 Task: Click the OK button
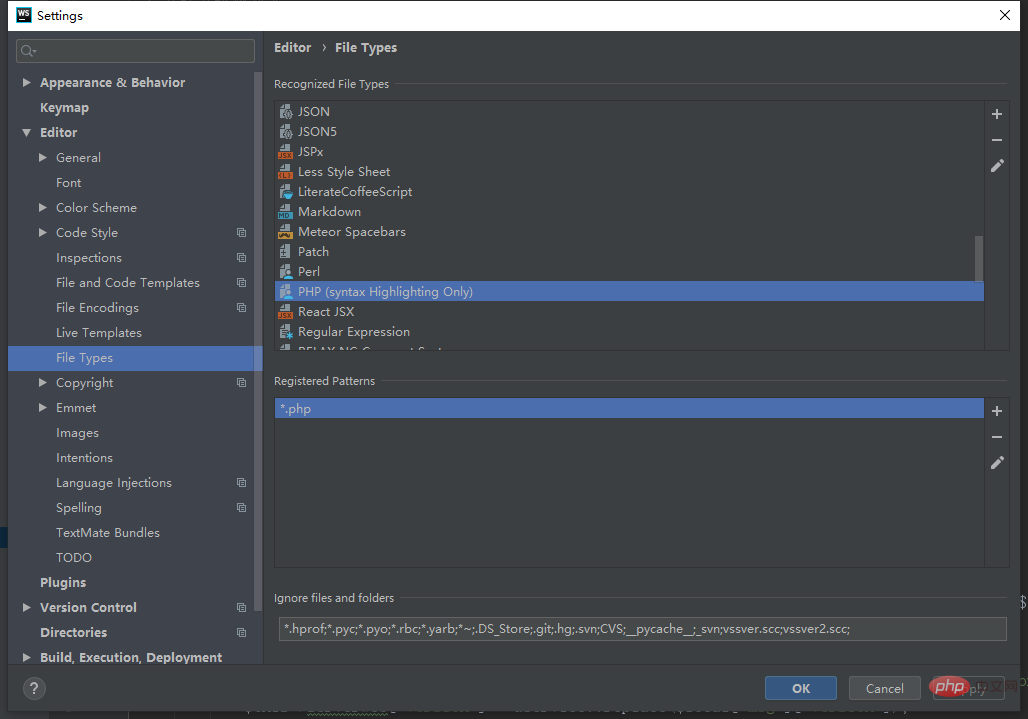point(801,688)
